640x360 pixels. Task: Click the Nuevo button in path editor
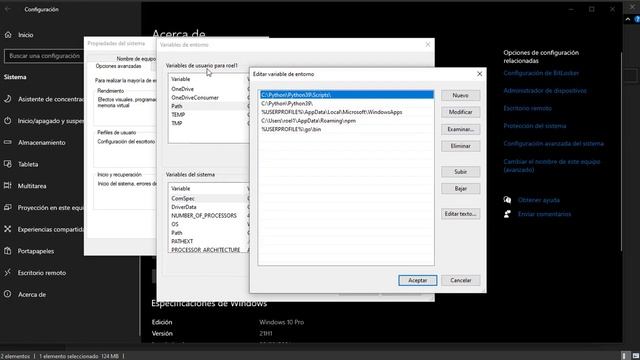tap(460, 96)
